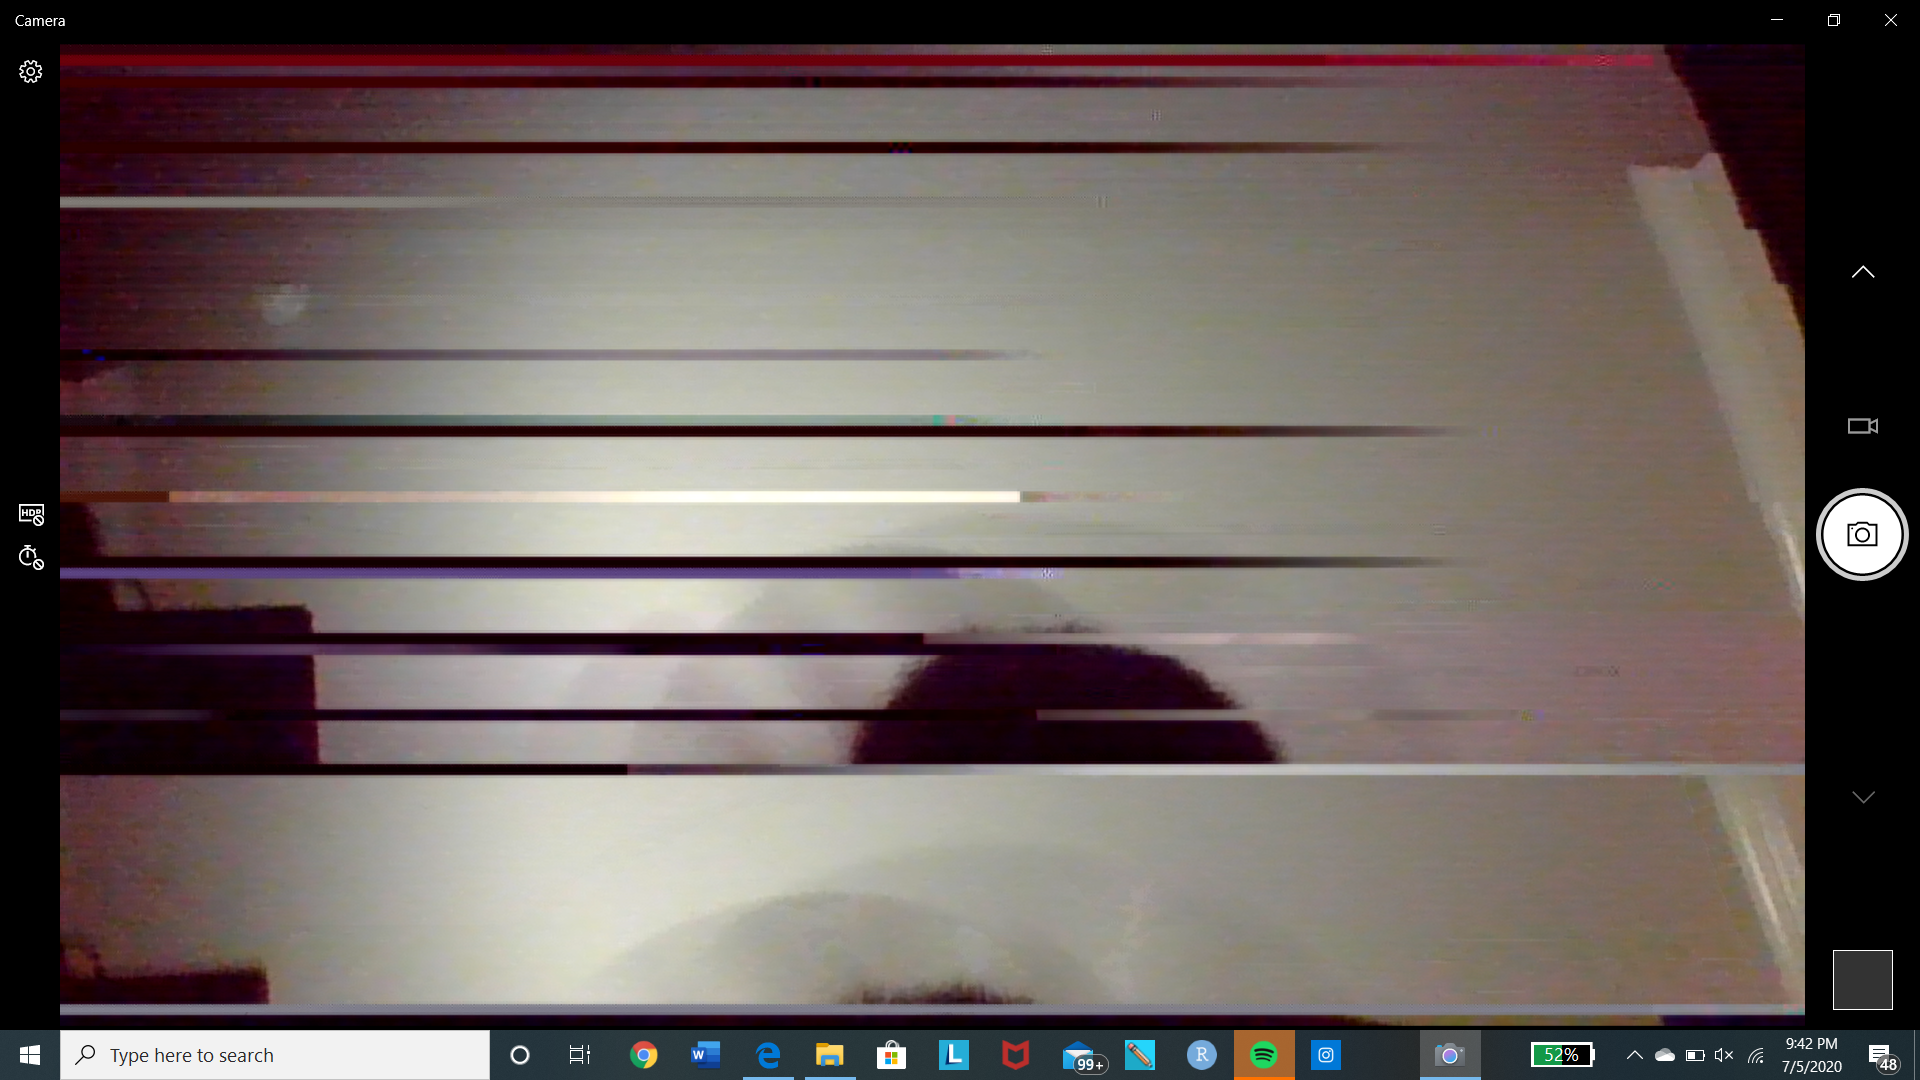The image size is (1920, 1080).
Task: Open the notification action center
Action: (1882, 1055)
